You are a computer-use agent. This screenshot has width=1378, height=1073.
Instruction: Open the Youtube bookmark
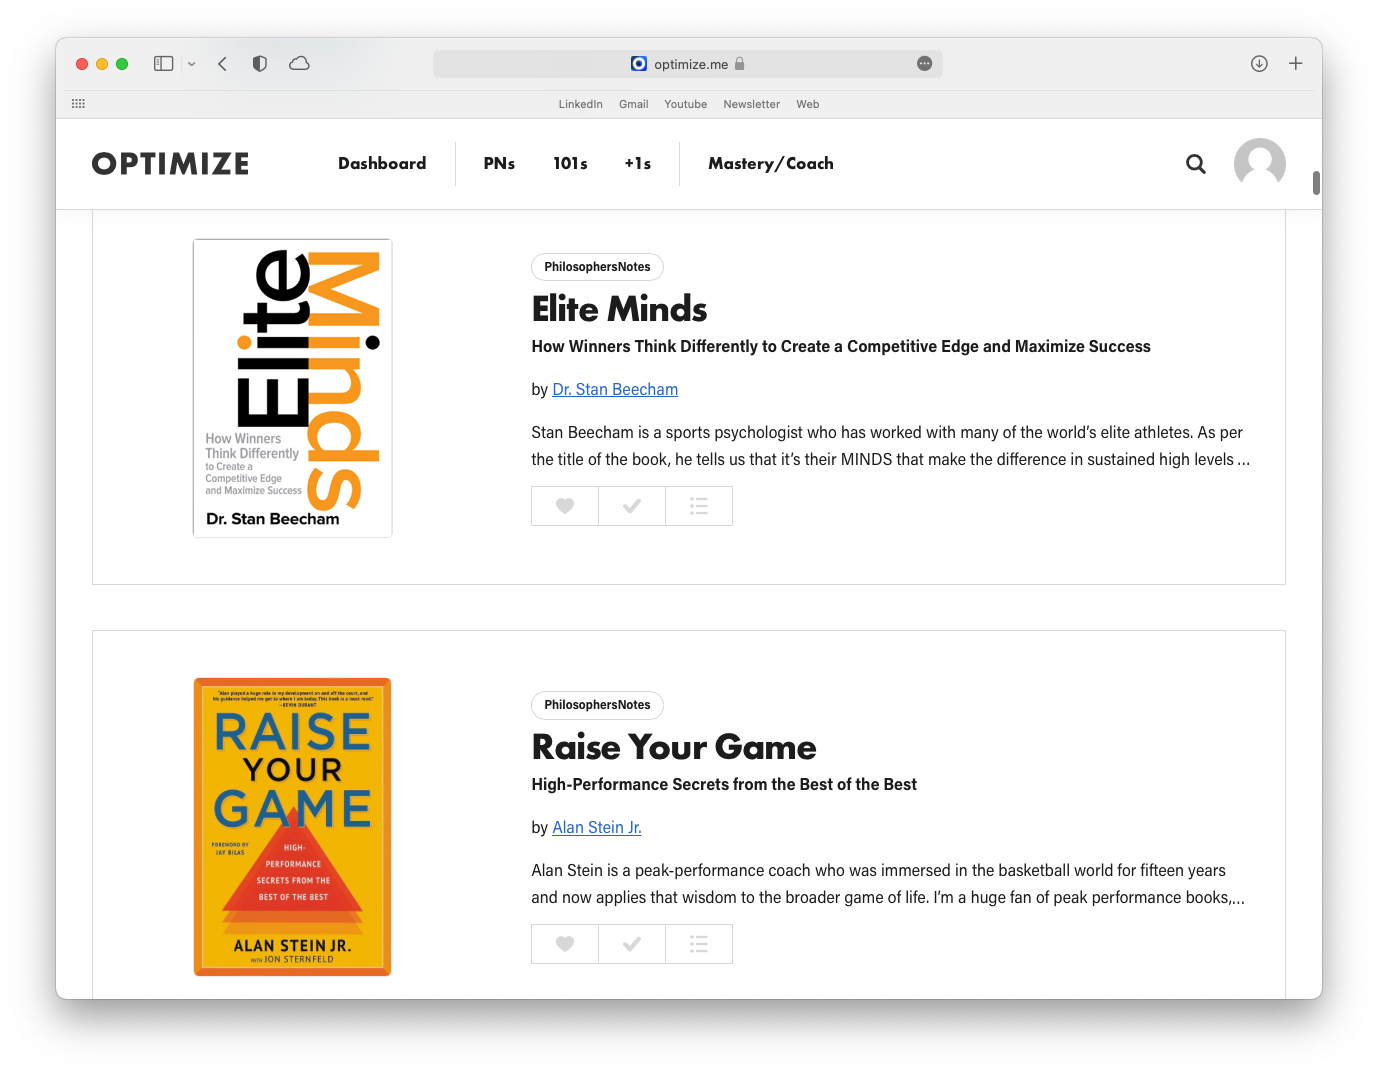pos(686,104)
